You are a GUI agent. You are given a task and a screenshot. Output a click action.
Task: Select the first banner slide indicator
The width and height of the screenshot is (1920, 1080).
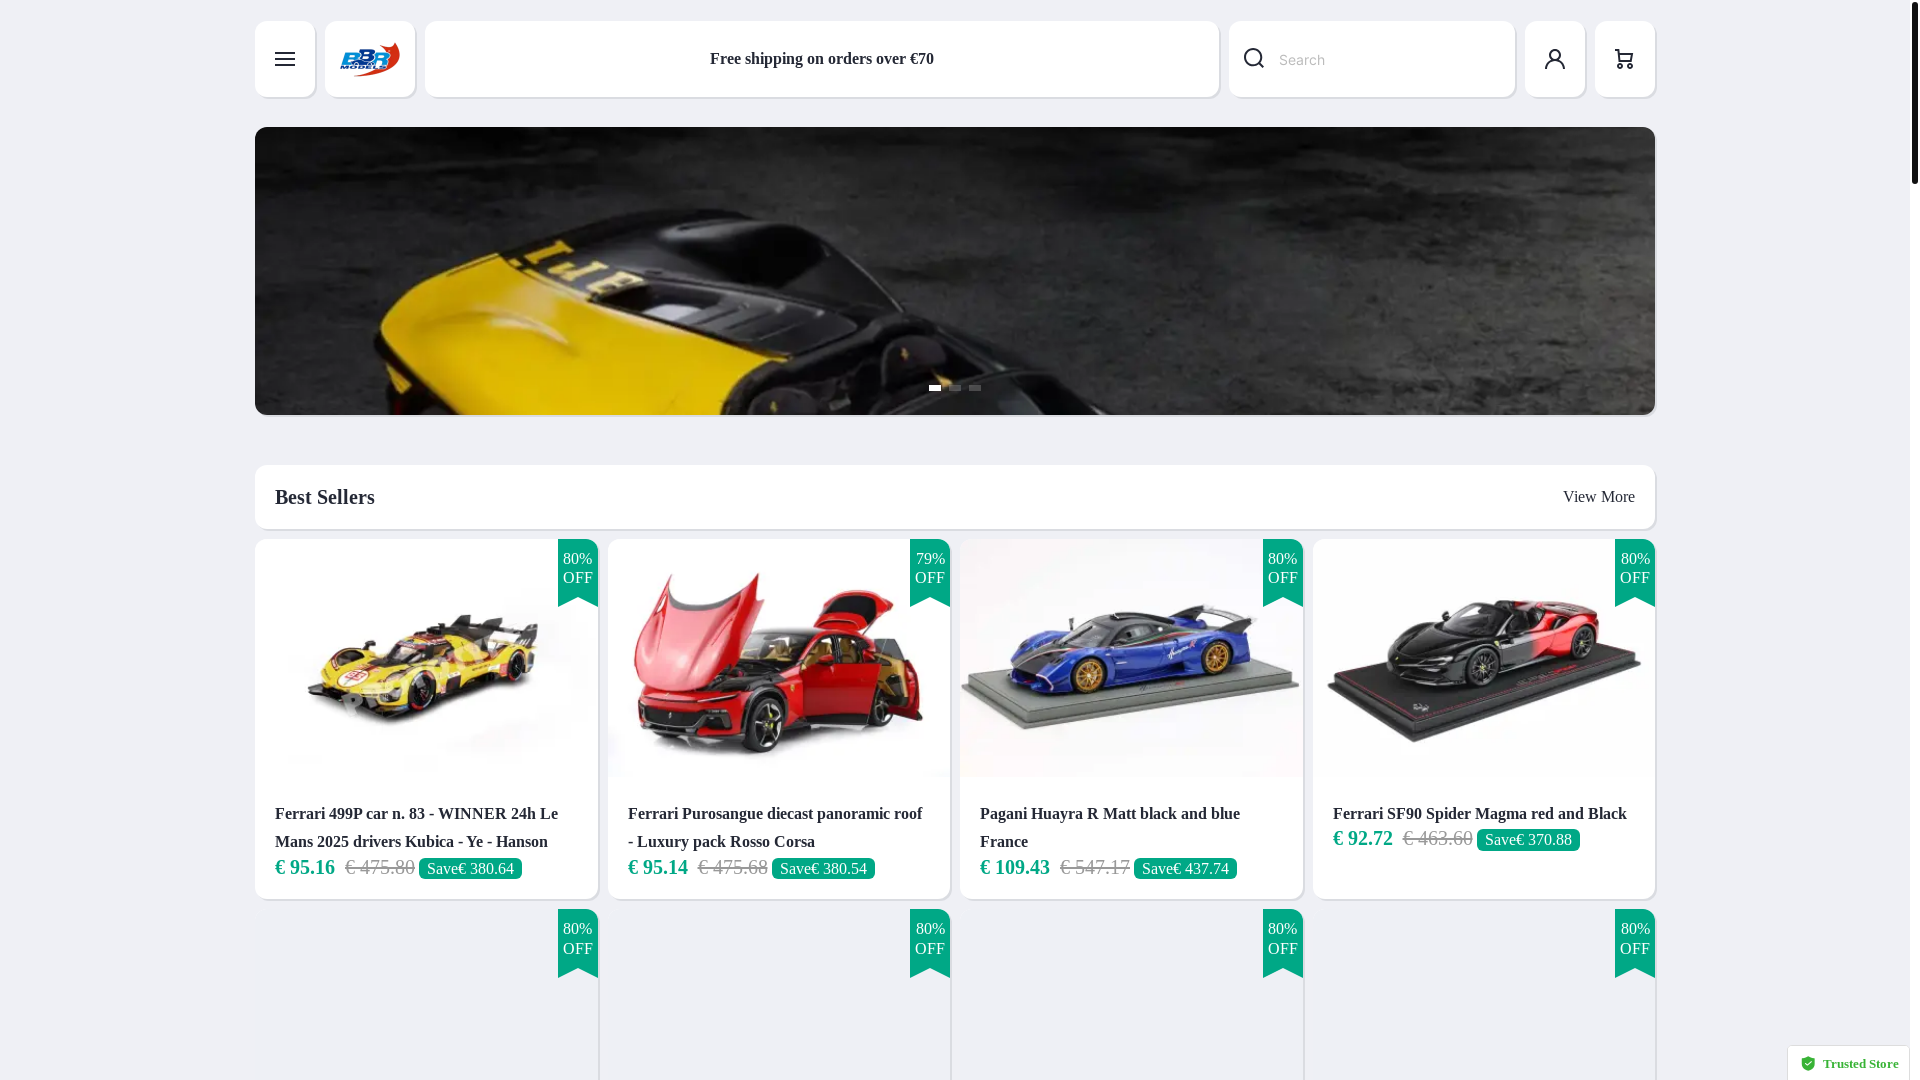(935, 388)
